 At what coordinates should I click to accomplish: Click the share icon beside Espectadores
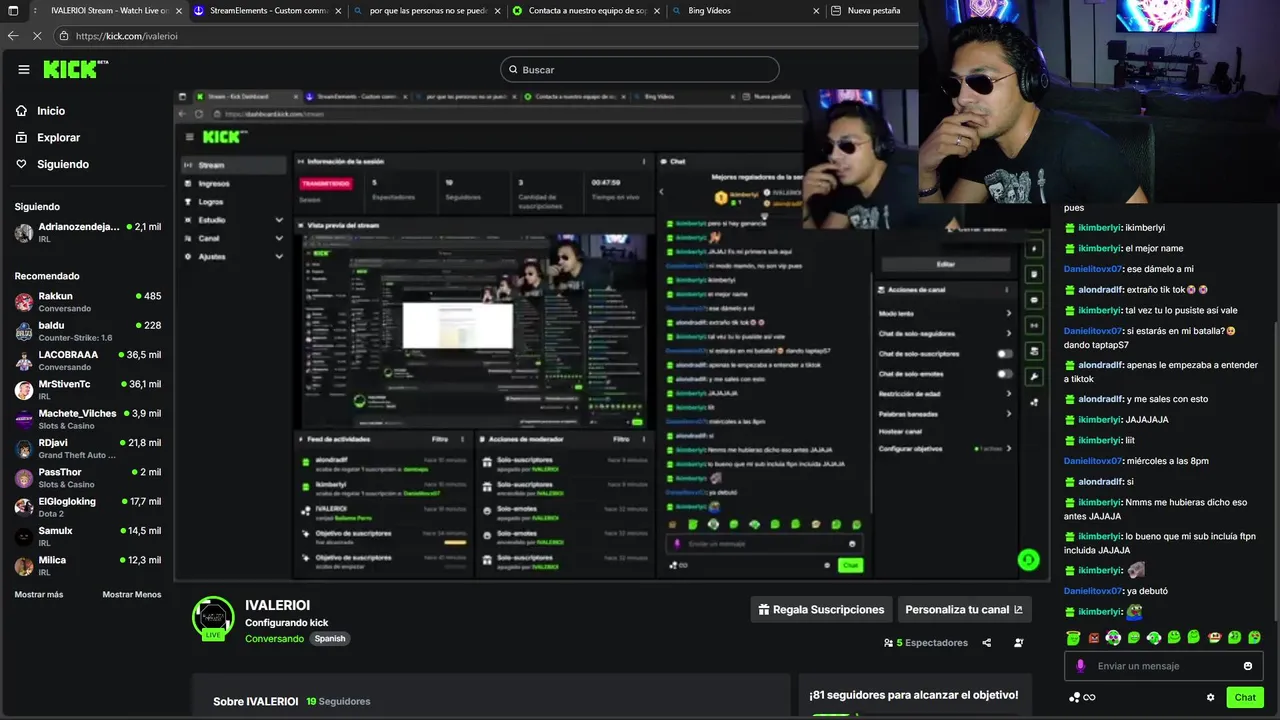(987, 643)
